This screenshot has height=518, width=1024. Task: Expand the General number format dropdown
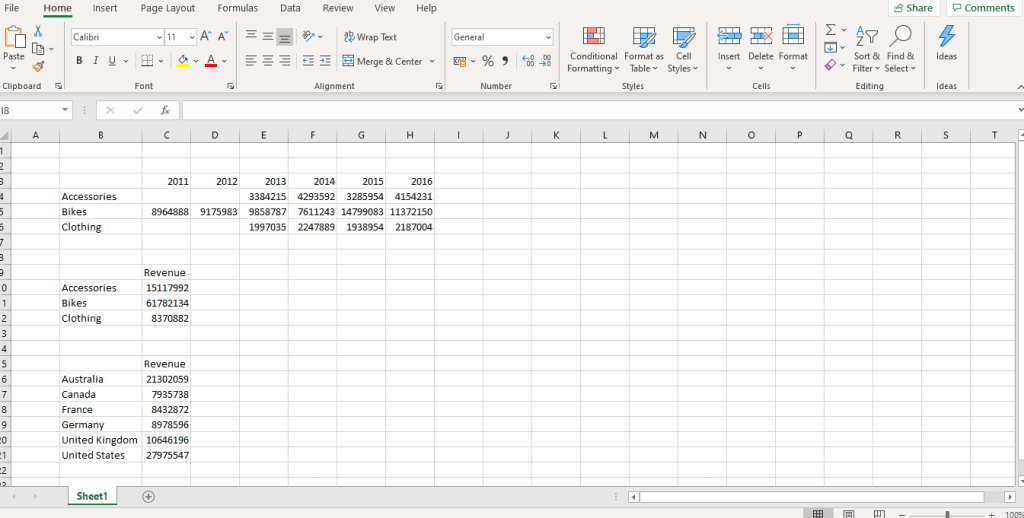coord(548,37)
